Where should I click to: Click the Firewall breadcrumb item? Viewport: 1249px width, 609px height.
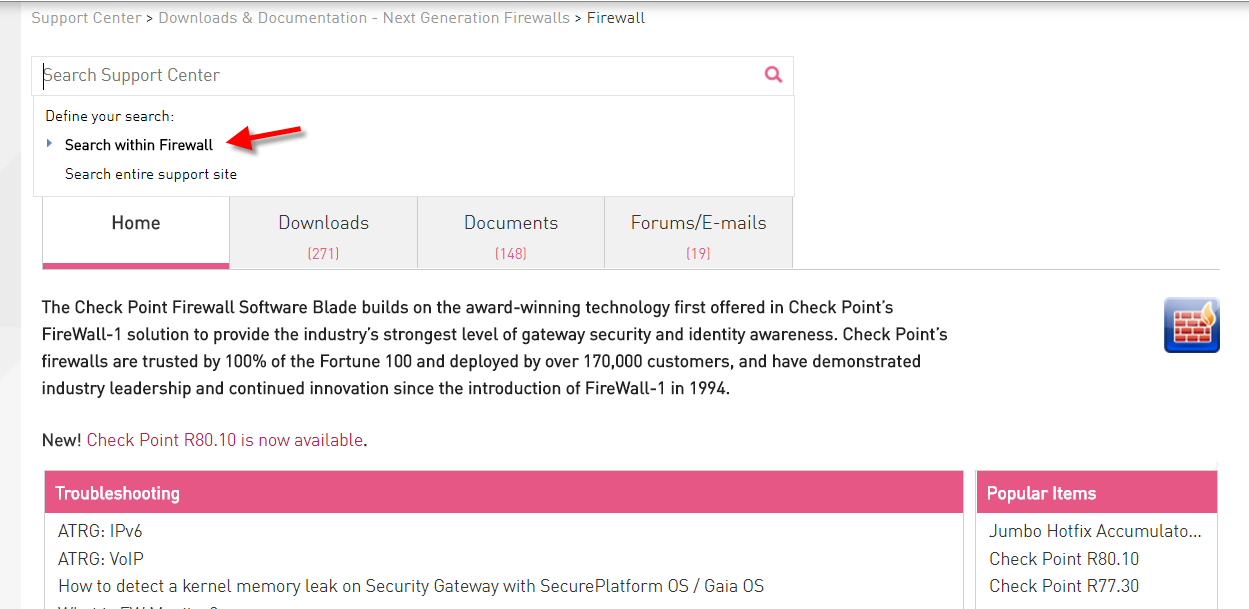(616, 18)
